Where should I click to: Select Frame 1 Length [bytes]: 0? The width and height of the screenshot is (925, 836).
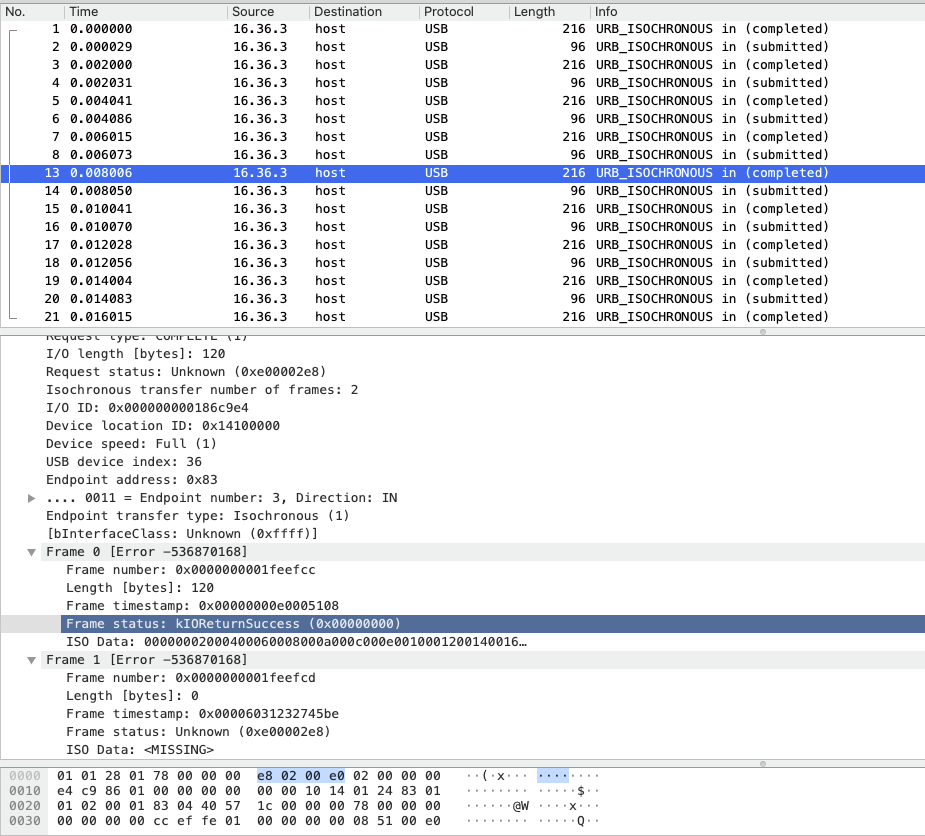pos(132,696)
